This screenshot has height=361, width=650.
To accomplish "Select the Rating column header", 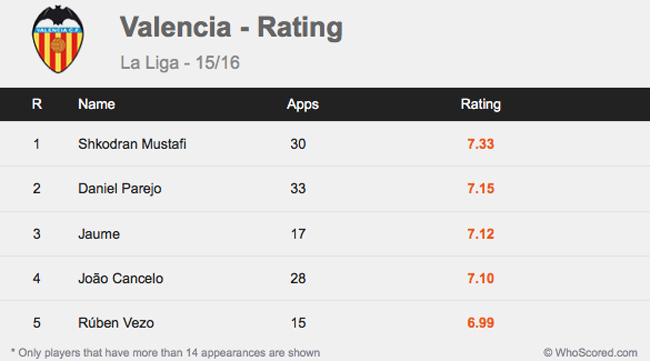I will tap(480, 104).
